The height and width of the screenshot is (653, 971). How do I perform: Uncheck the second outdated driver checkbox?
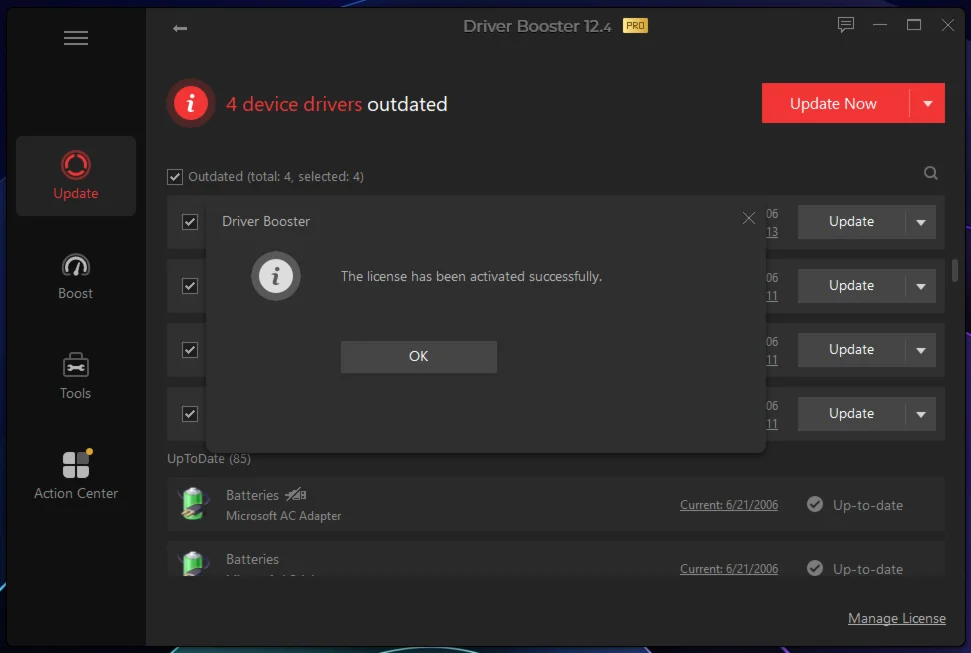190,286
